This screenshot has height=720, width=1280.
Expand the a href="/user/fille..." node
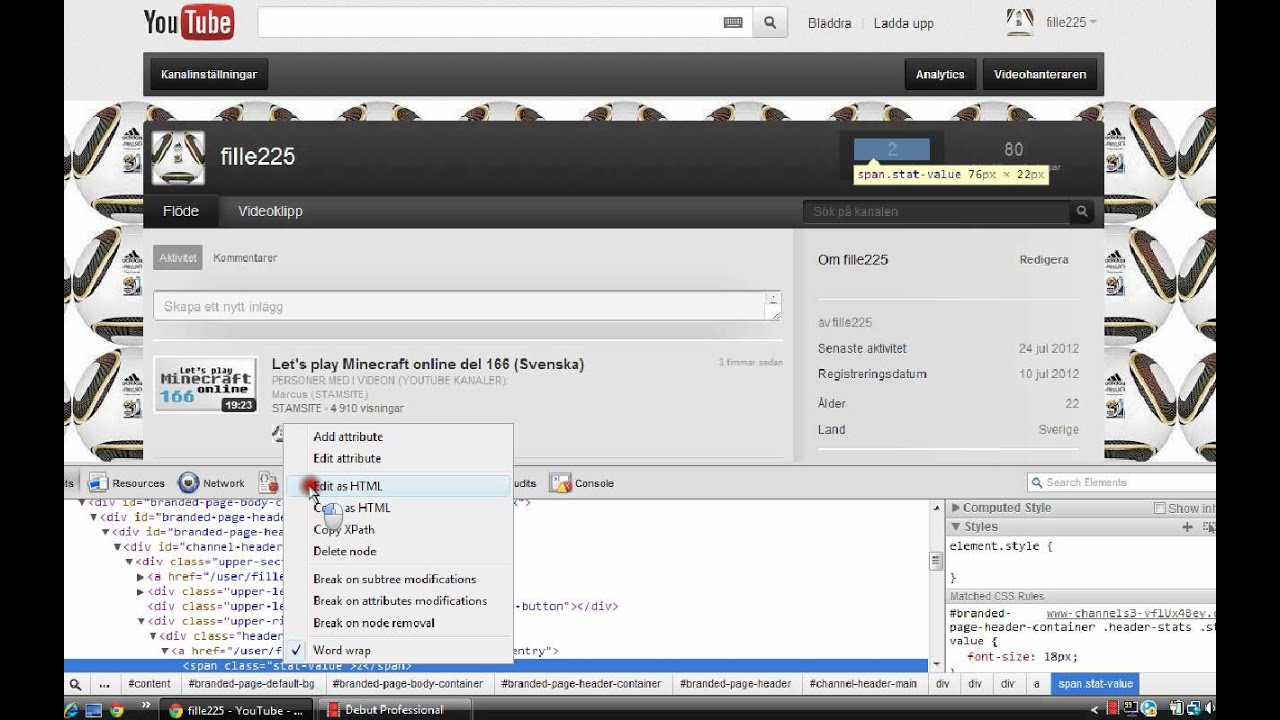pyautogui.click(x=141, y=577)
